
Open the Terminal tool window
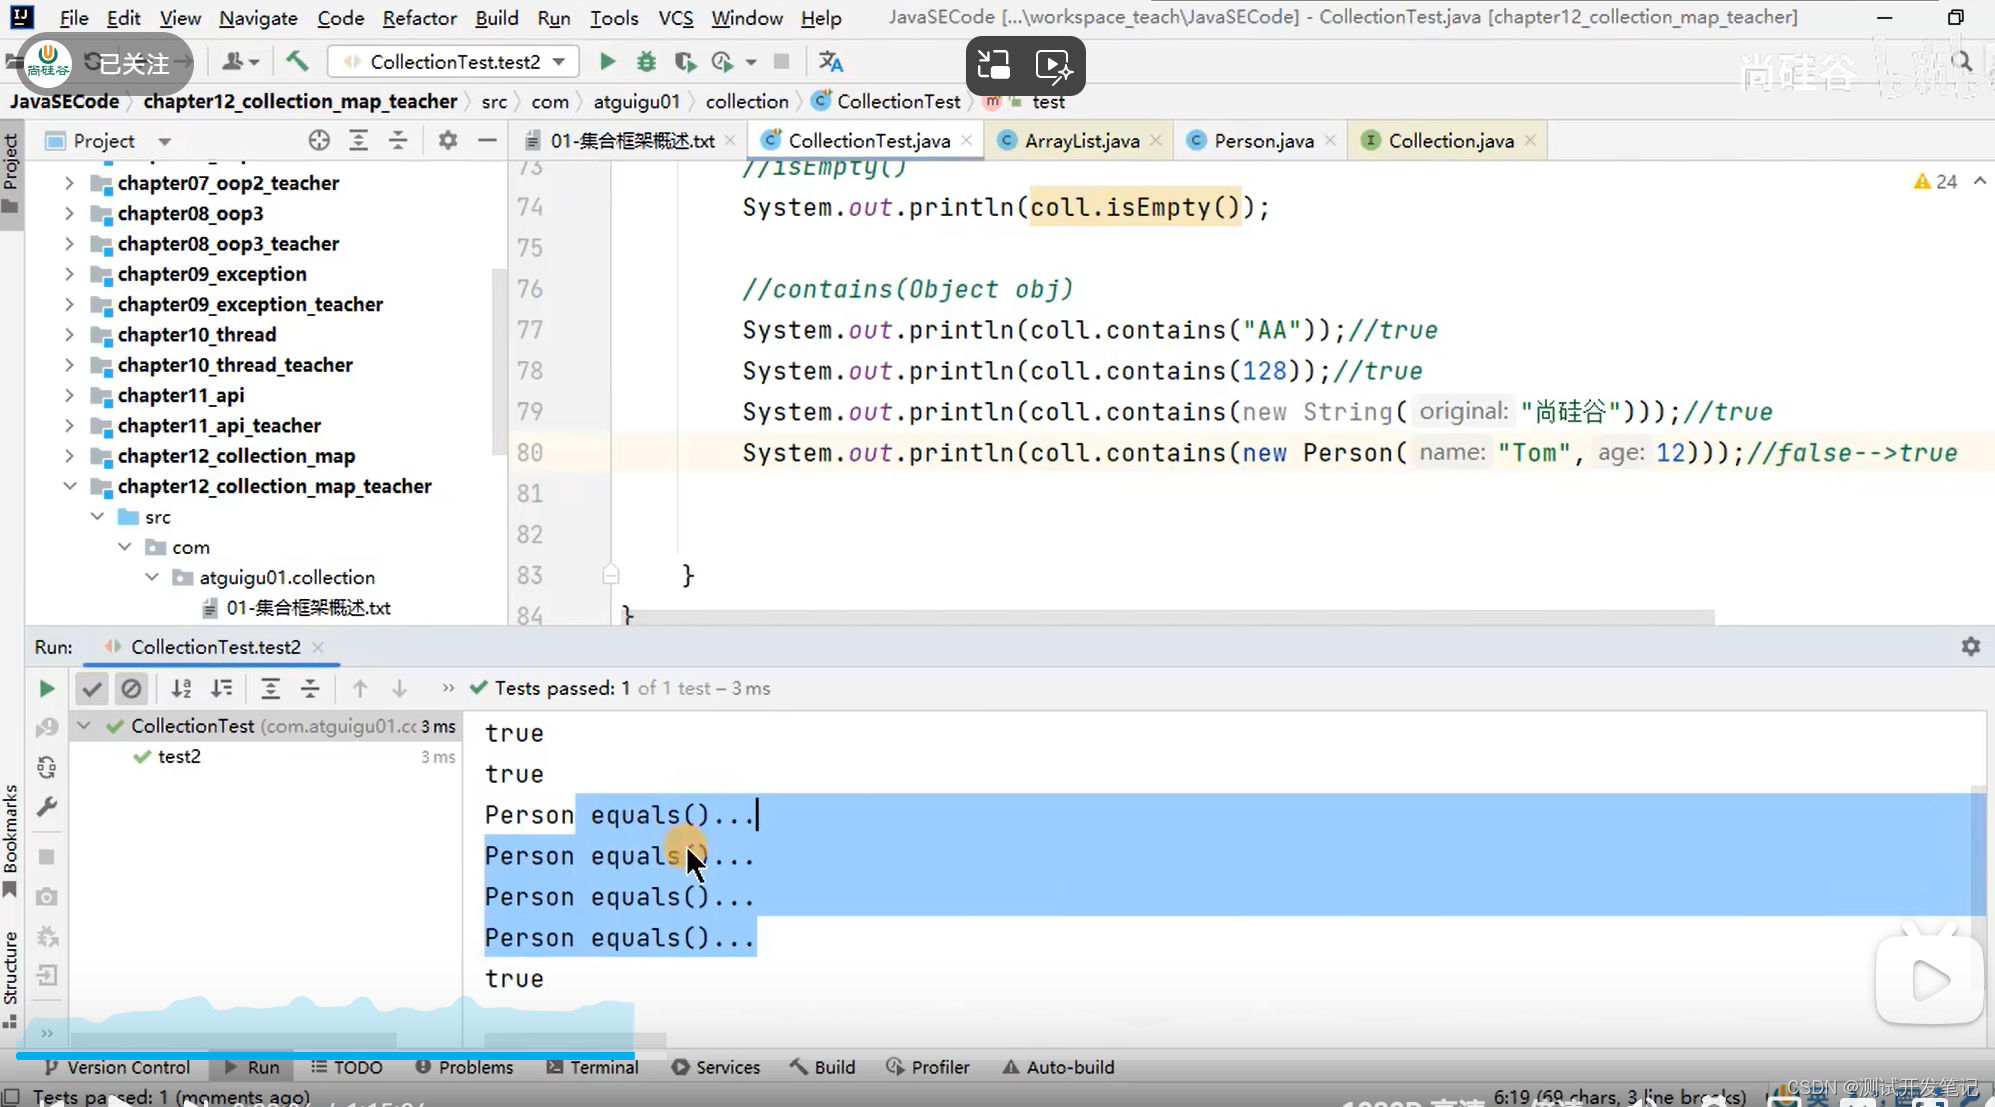click(593, 1067)
